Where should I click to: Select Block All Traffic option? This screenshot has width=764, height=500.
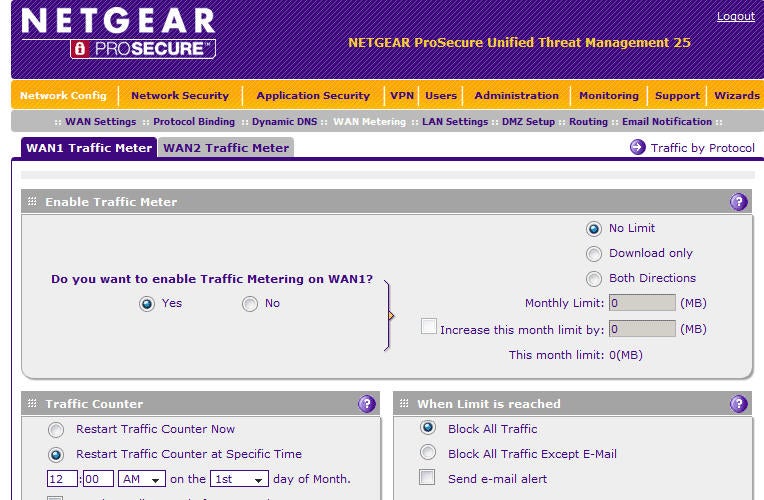(x=428, y=427)
